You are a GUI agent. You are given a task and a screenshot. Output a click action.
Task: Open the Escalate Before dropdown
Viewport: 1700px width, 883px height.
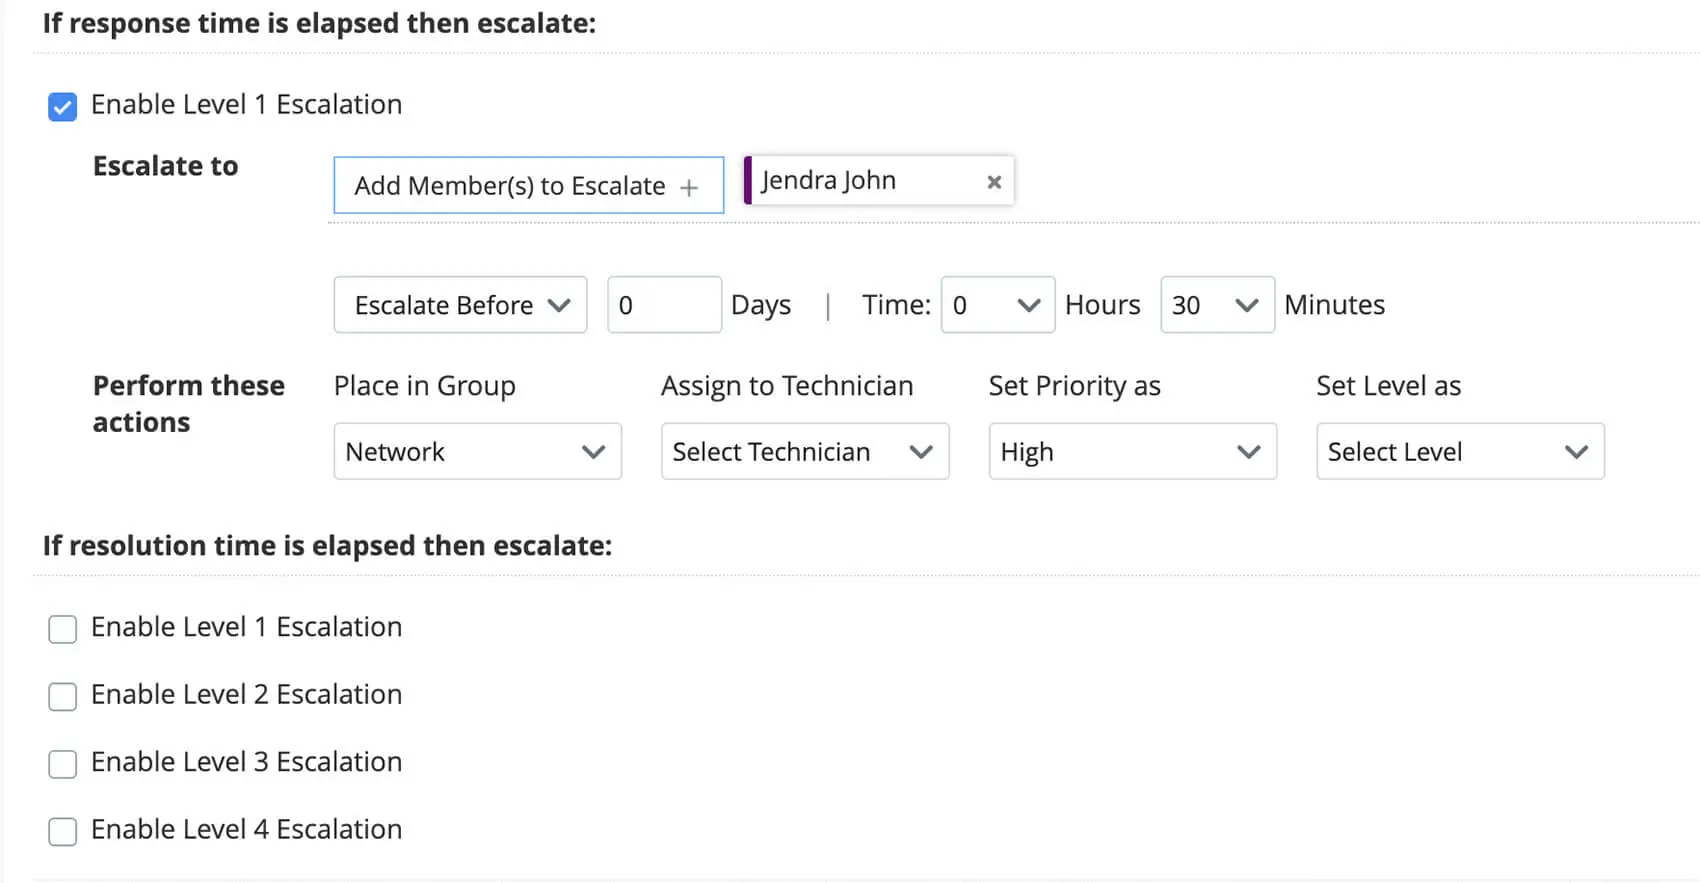(460, 305)
